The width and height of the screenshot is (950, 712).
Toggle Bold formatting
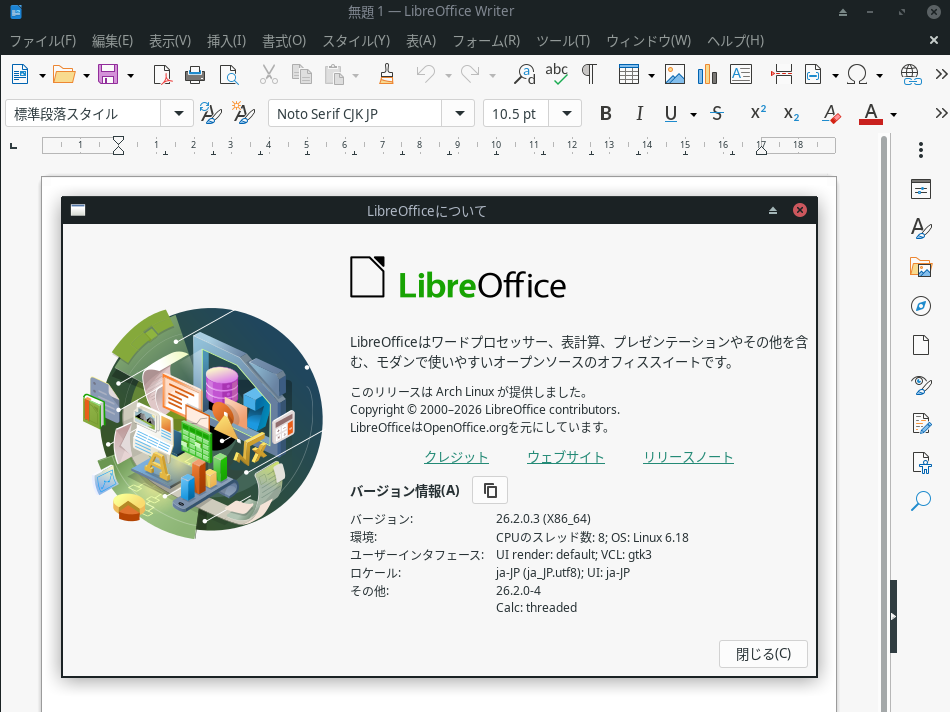(605, 113)
